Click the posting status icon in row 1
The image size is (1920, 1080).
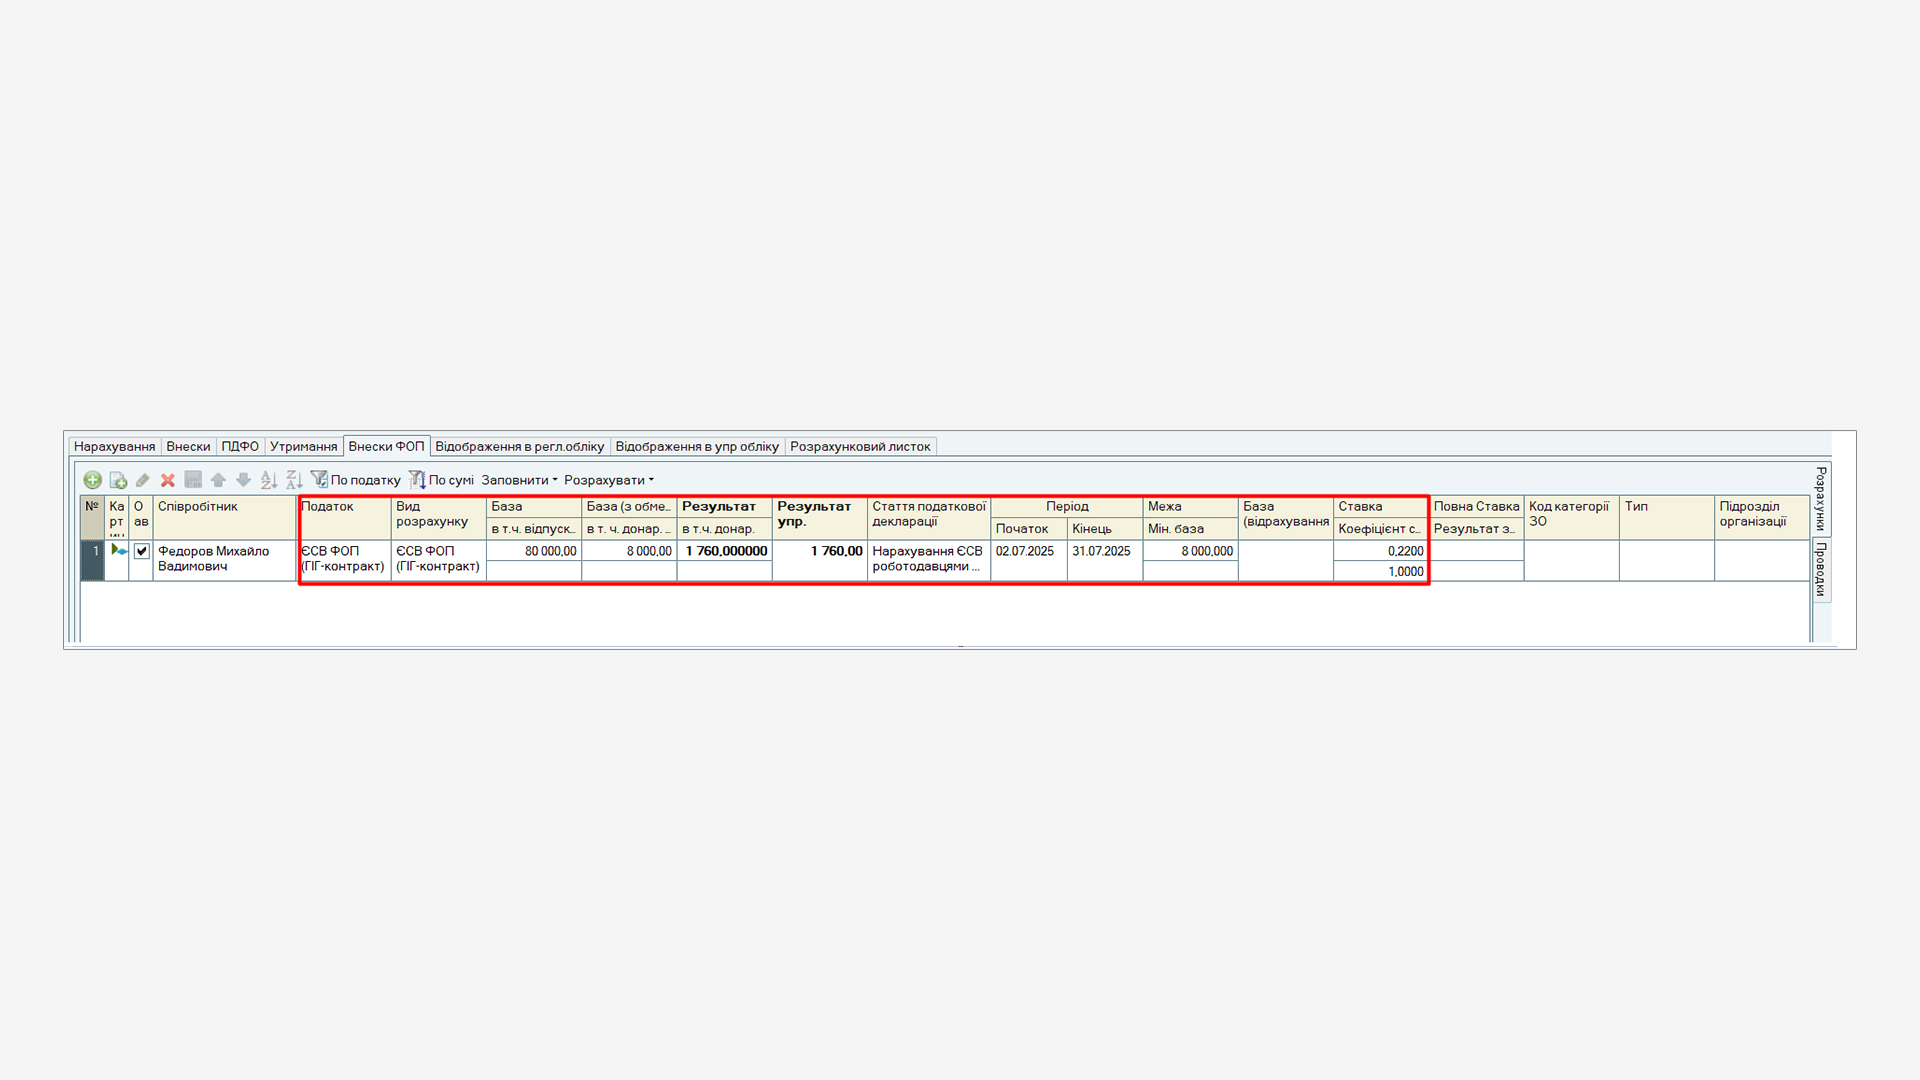click(x=118, y=550)
